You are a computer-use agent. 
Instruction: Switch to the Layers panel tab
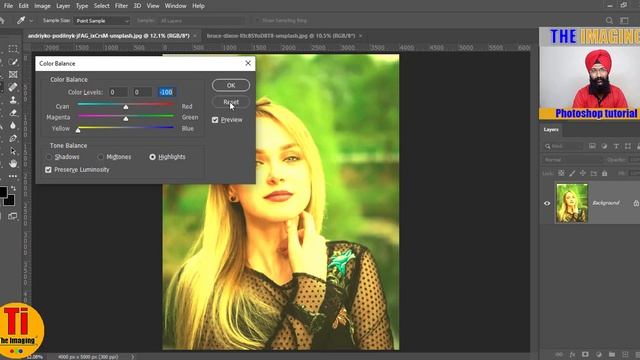[551, 129]
